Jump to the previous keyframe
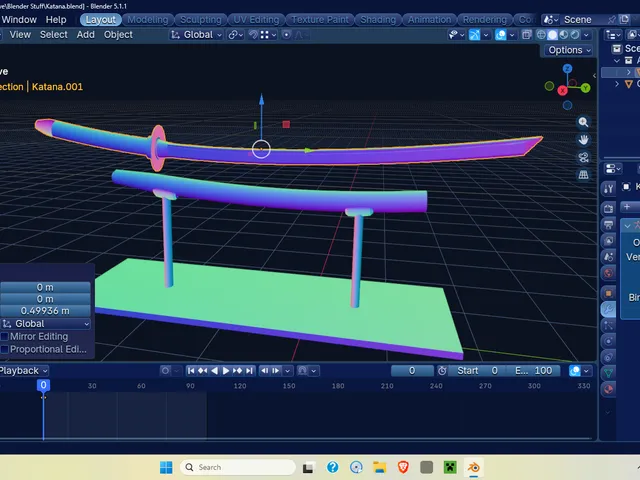 (x=202, y=371)
